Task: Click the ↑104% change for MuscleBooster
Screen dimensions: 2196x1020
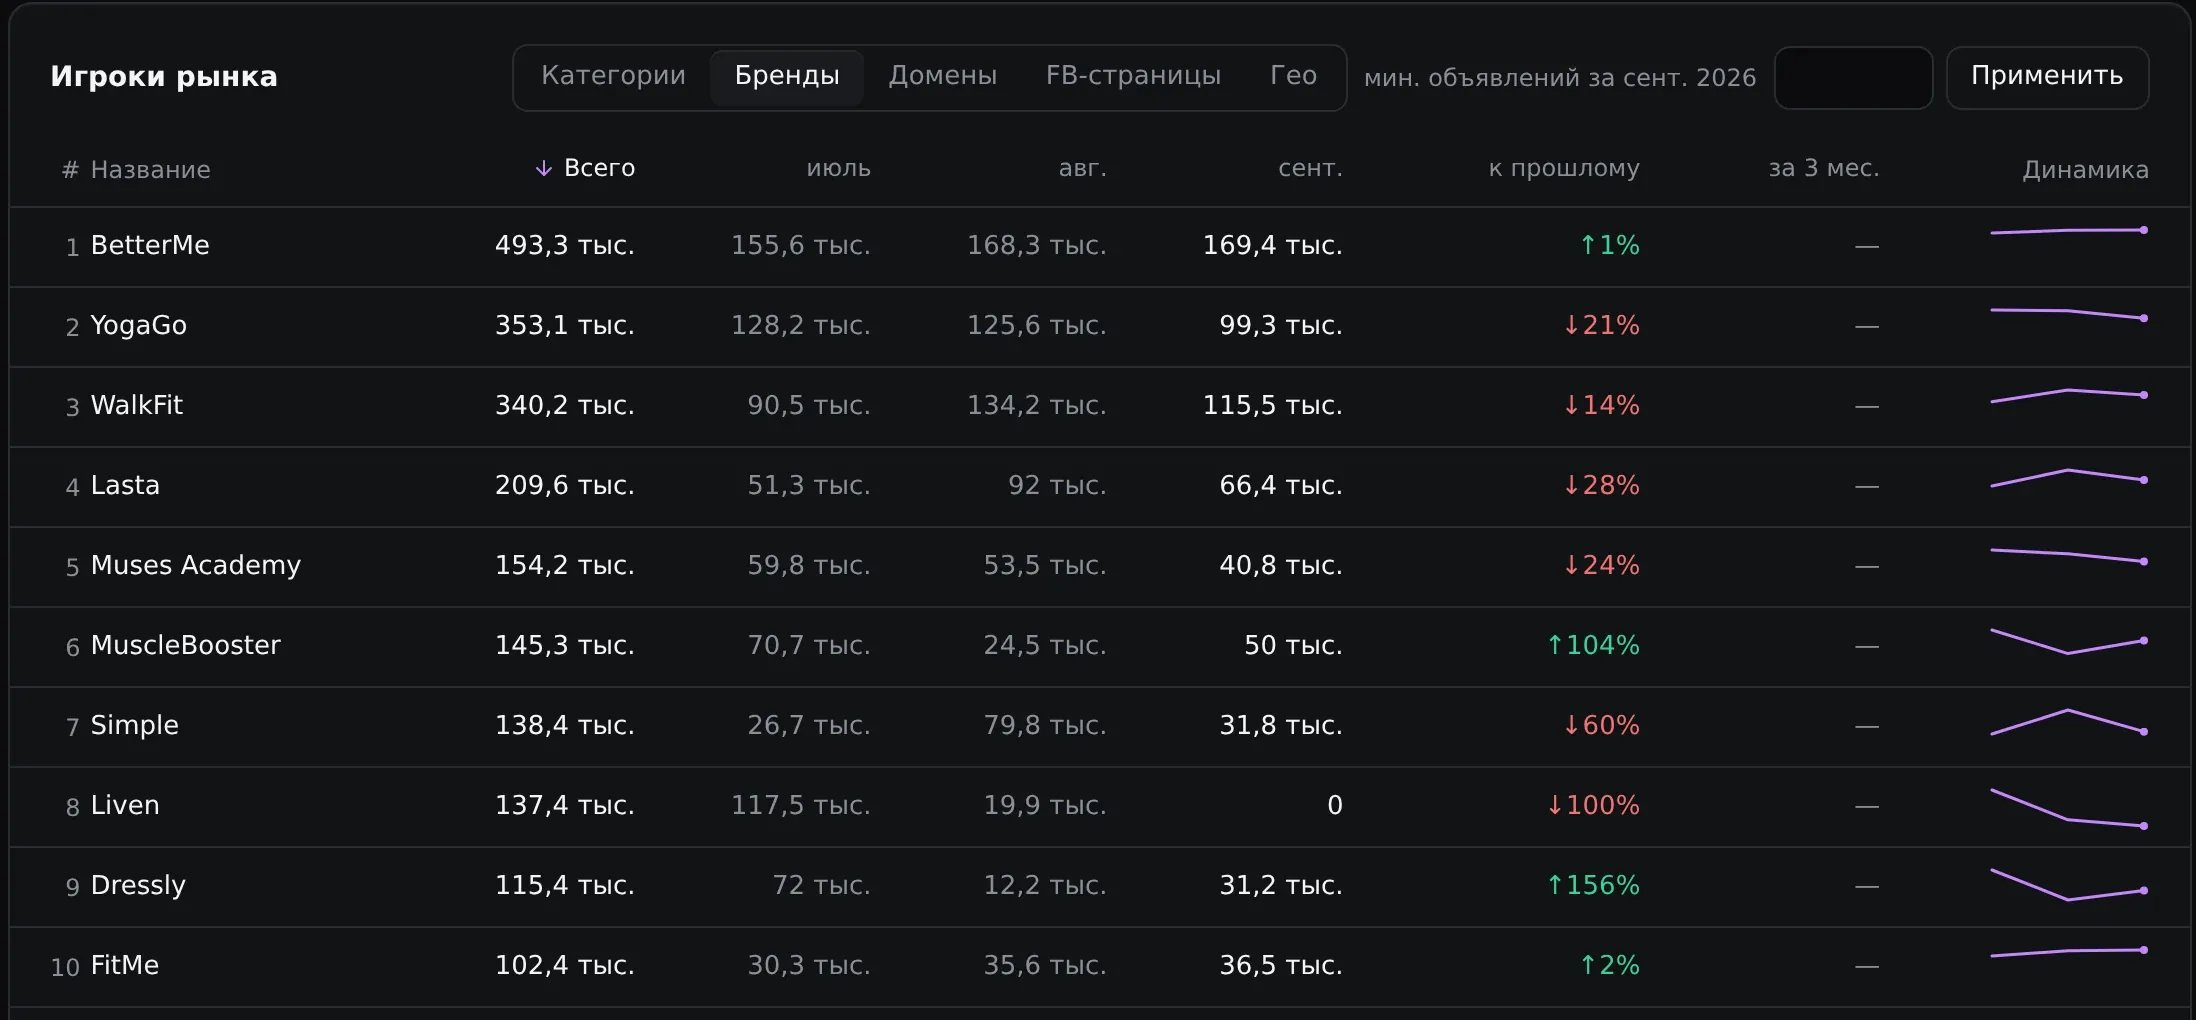Action: click(1593, 645)
